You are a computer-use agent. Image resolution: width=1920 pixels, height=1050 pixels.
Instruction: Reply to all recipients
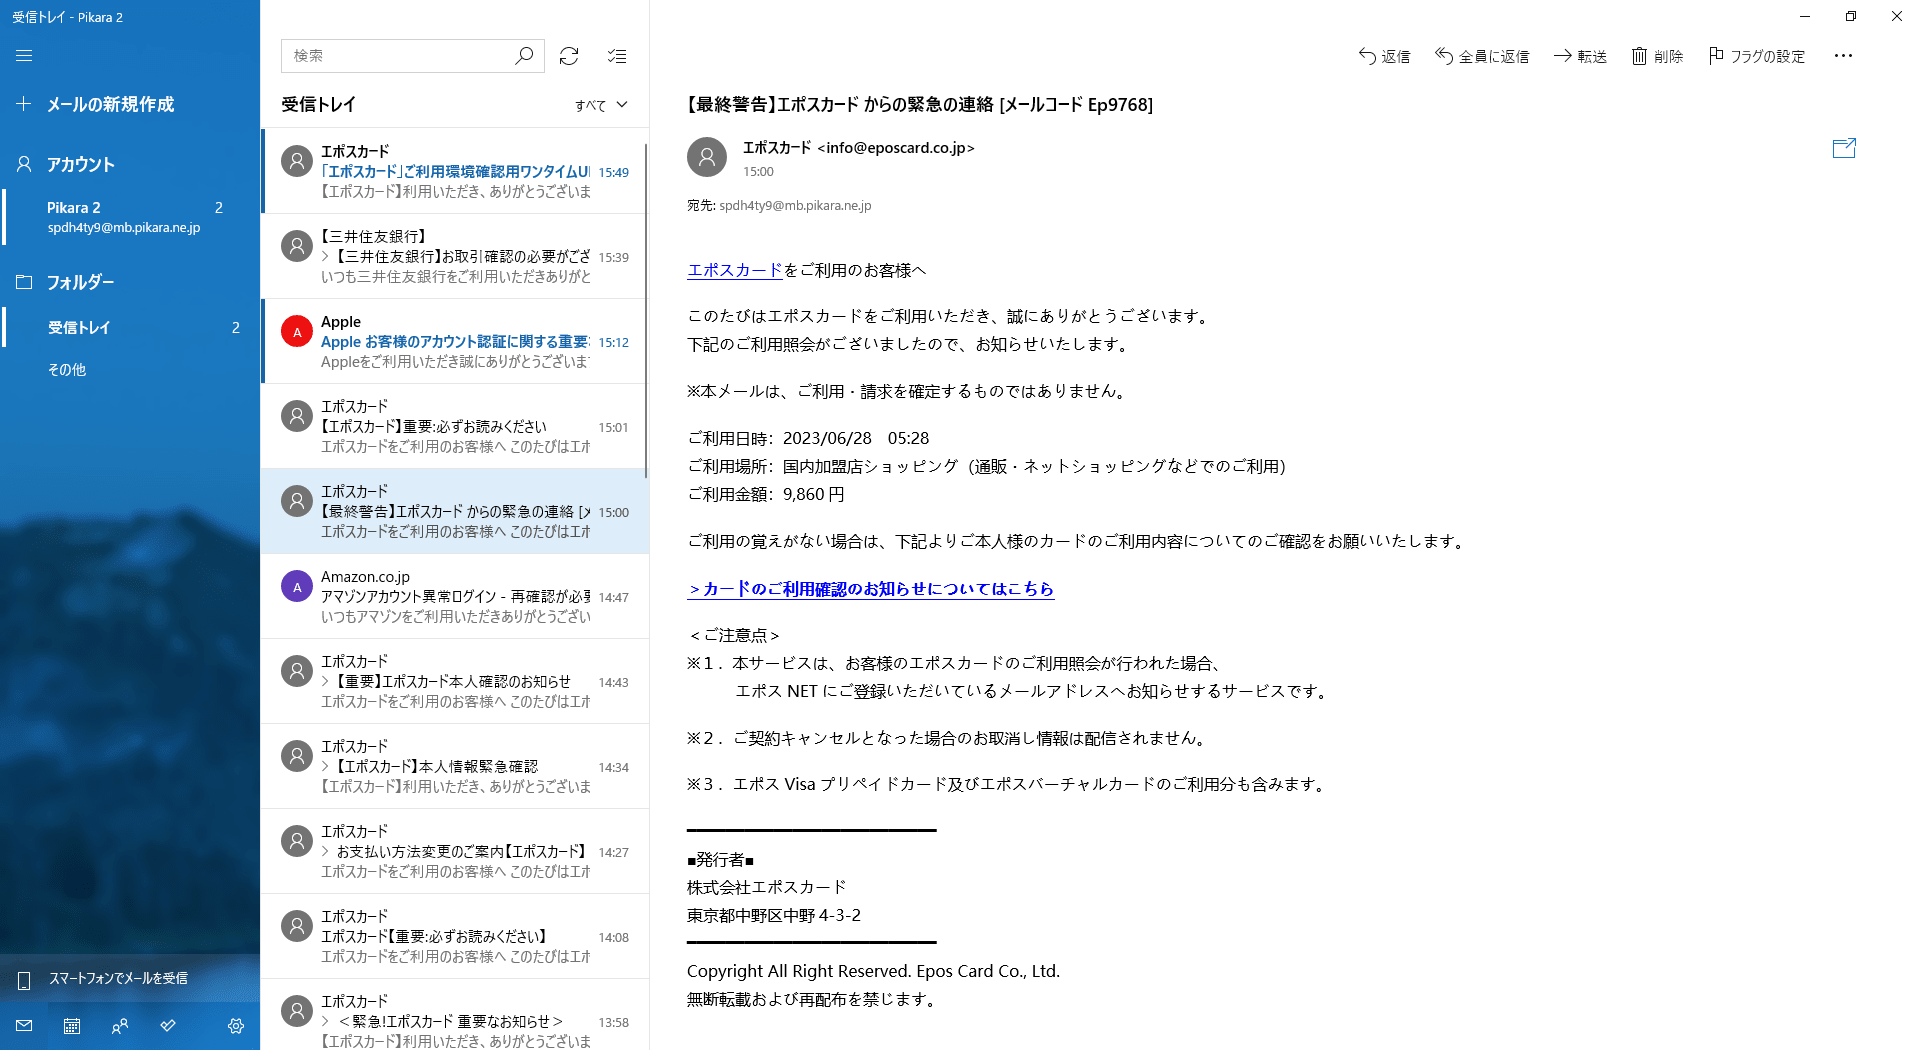pos(1482,56)
